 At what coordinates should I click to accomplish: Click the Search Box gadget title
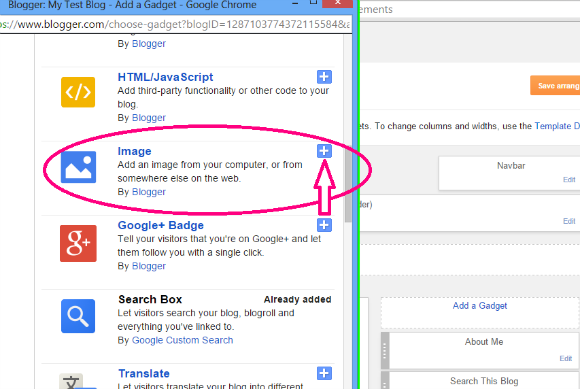tap(150, 299)
